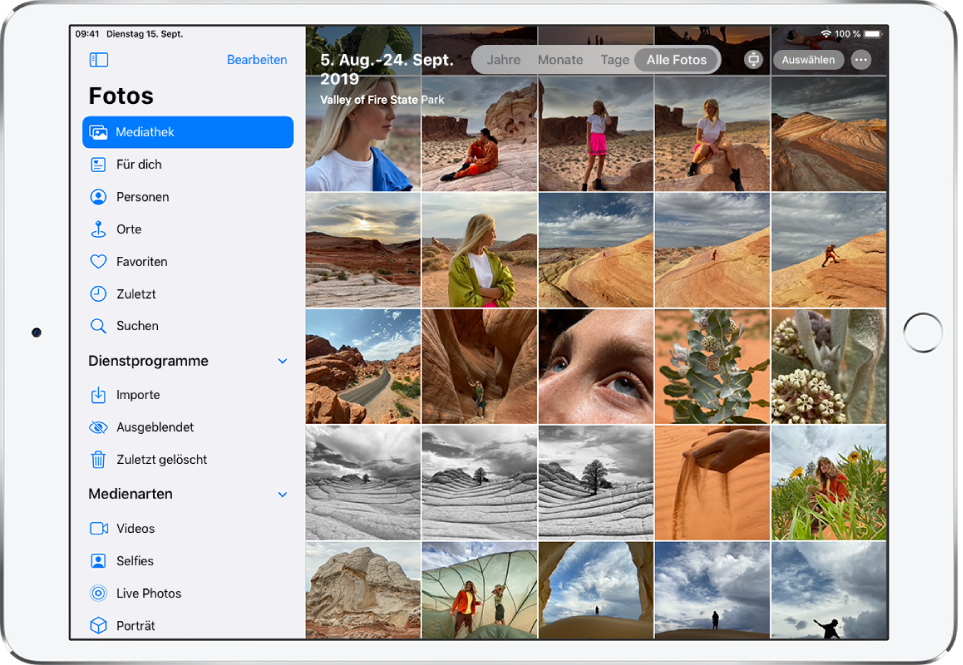Image resolution: width=963 pixels, height=665 pixels.
Task: Toggle the grid zoom control
Action: pos(752,59)
